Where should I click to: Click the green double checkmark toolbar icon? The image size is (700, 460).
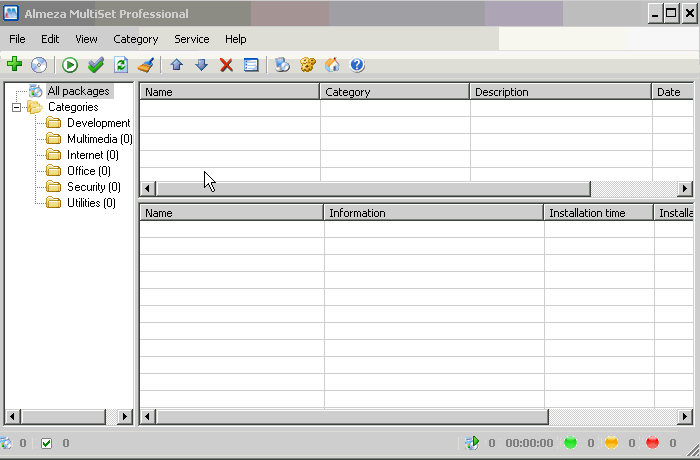[96, 65]
